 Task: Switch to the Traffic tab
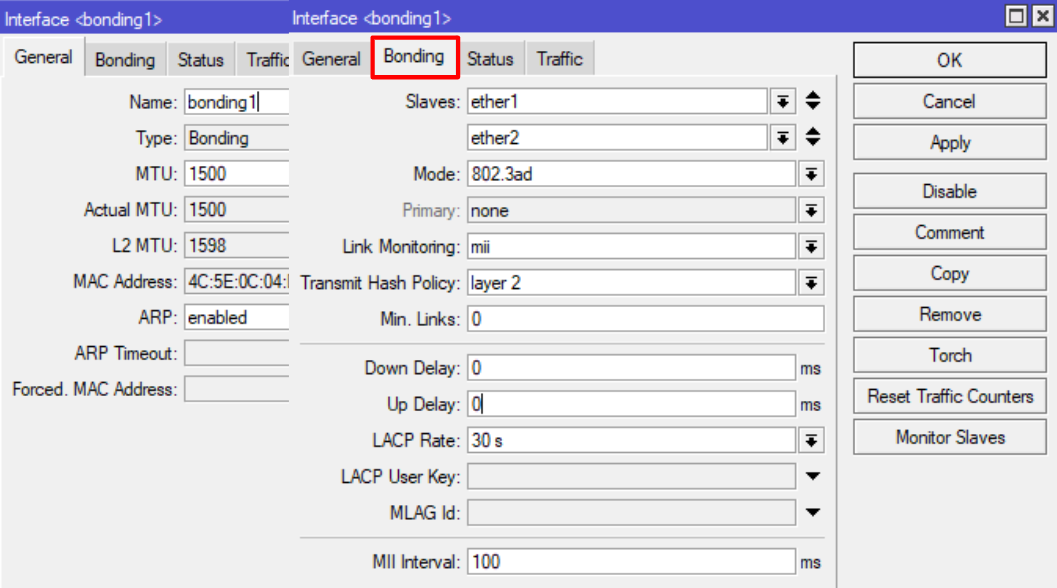pos(559,58)
